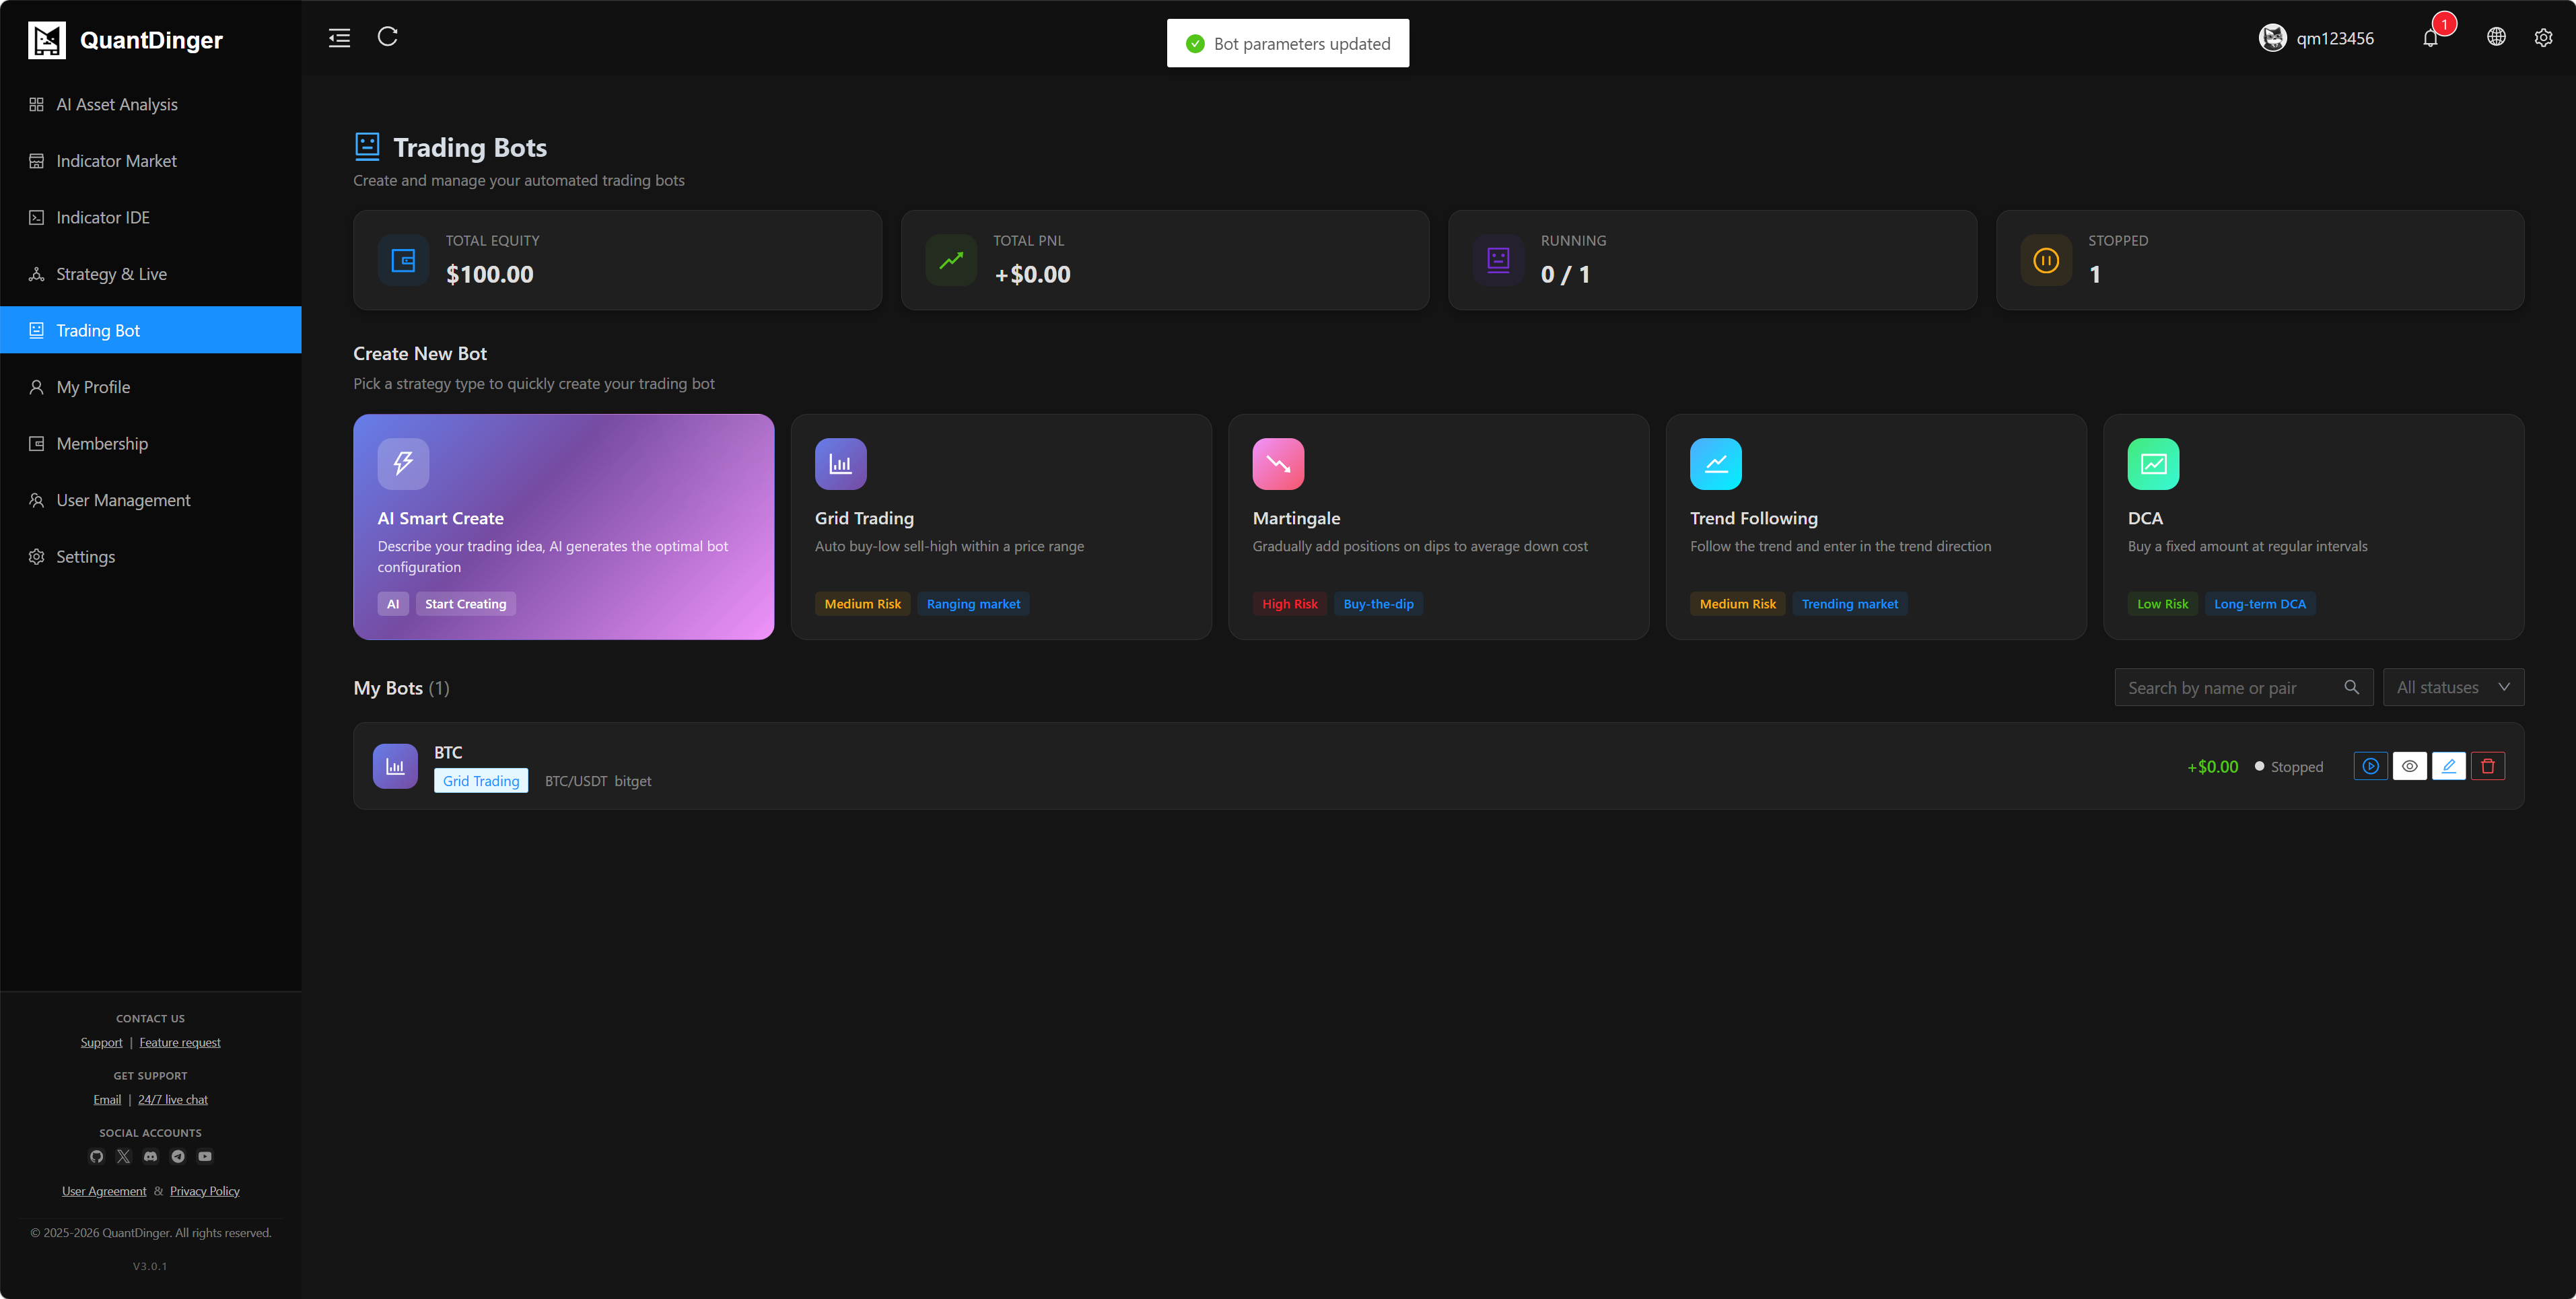Select the Grid Trading strategy card

click(x=1001, y=527)
